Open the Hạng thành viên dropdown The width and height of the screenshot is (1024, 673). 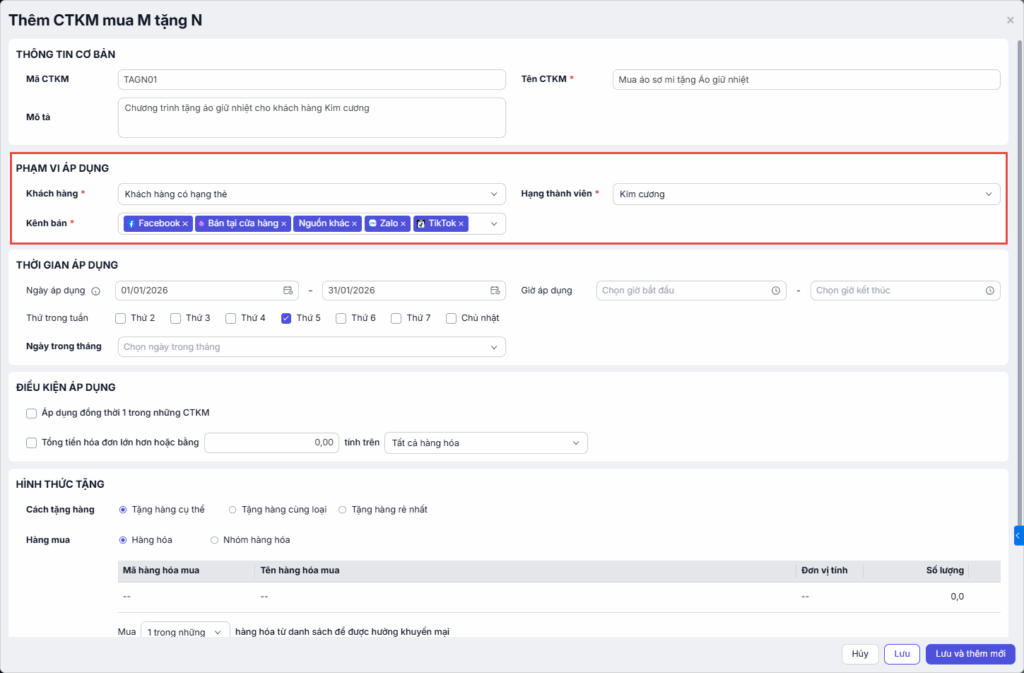[x=806, y=194]
